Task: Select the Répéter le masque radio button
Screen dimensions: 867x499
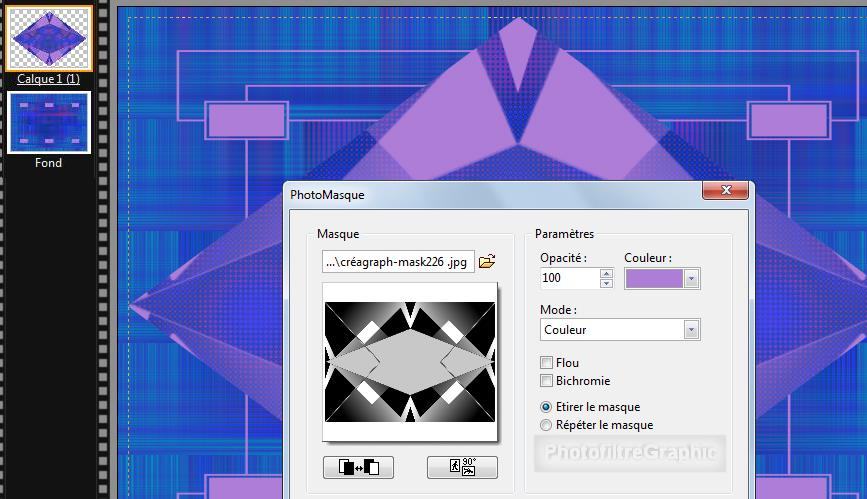Action: [546, 425]
